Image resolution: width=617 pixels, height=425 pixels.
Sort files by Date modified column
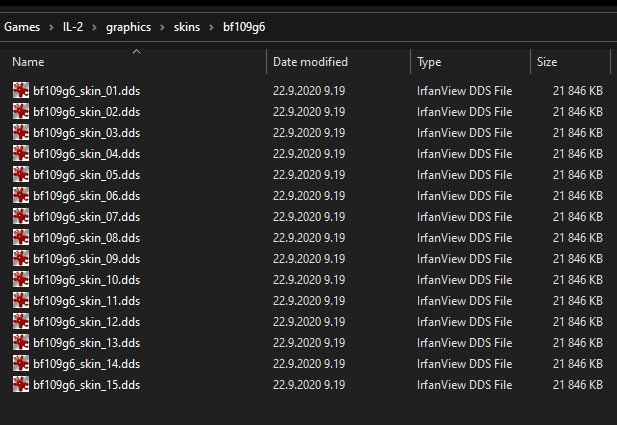[310, 62]
